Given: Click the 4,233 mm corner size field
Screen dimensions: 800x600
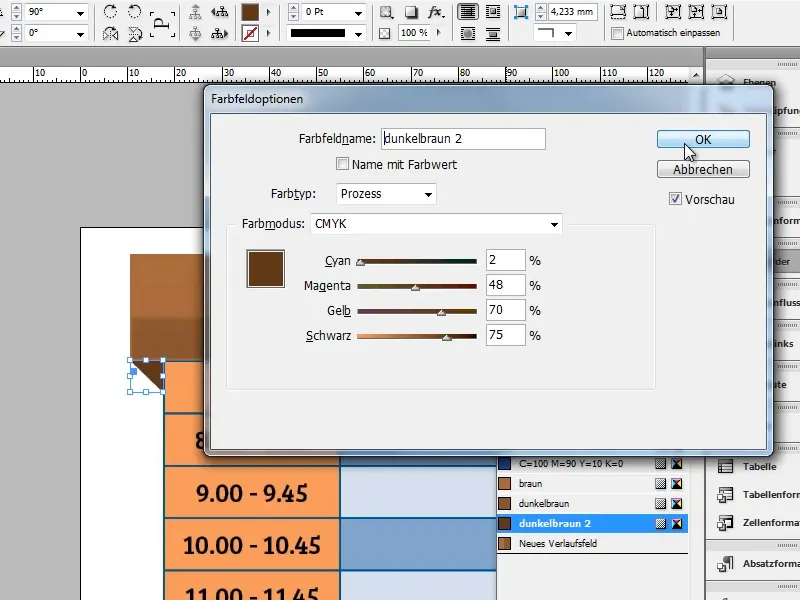Looking at the screenshot, I should coord(572,12).
